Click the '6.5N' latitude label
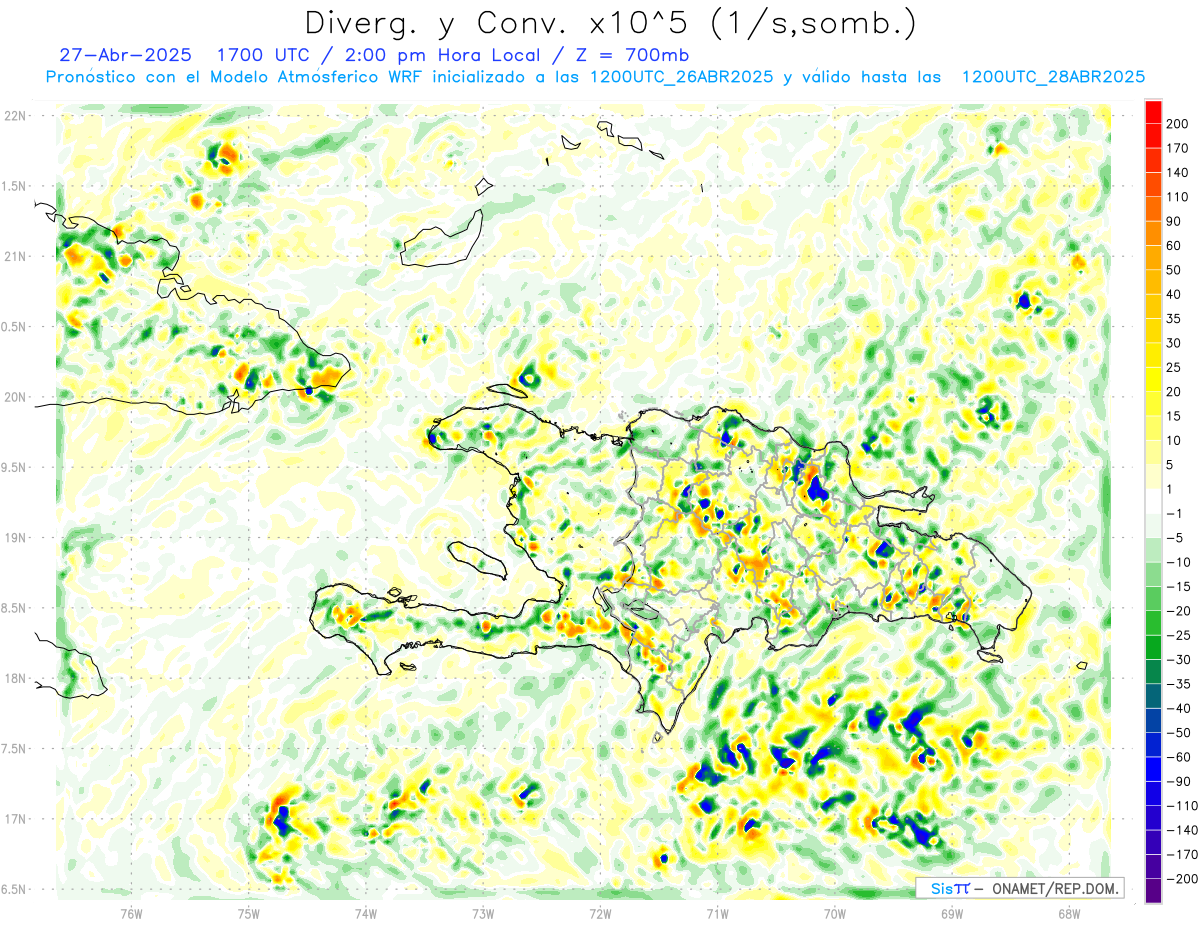 (x=15, y=889)
